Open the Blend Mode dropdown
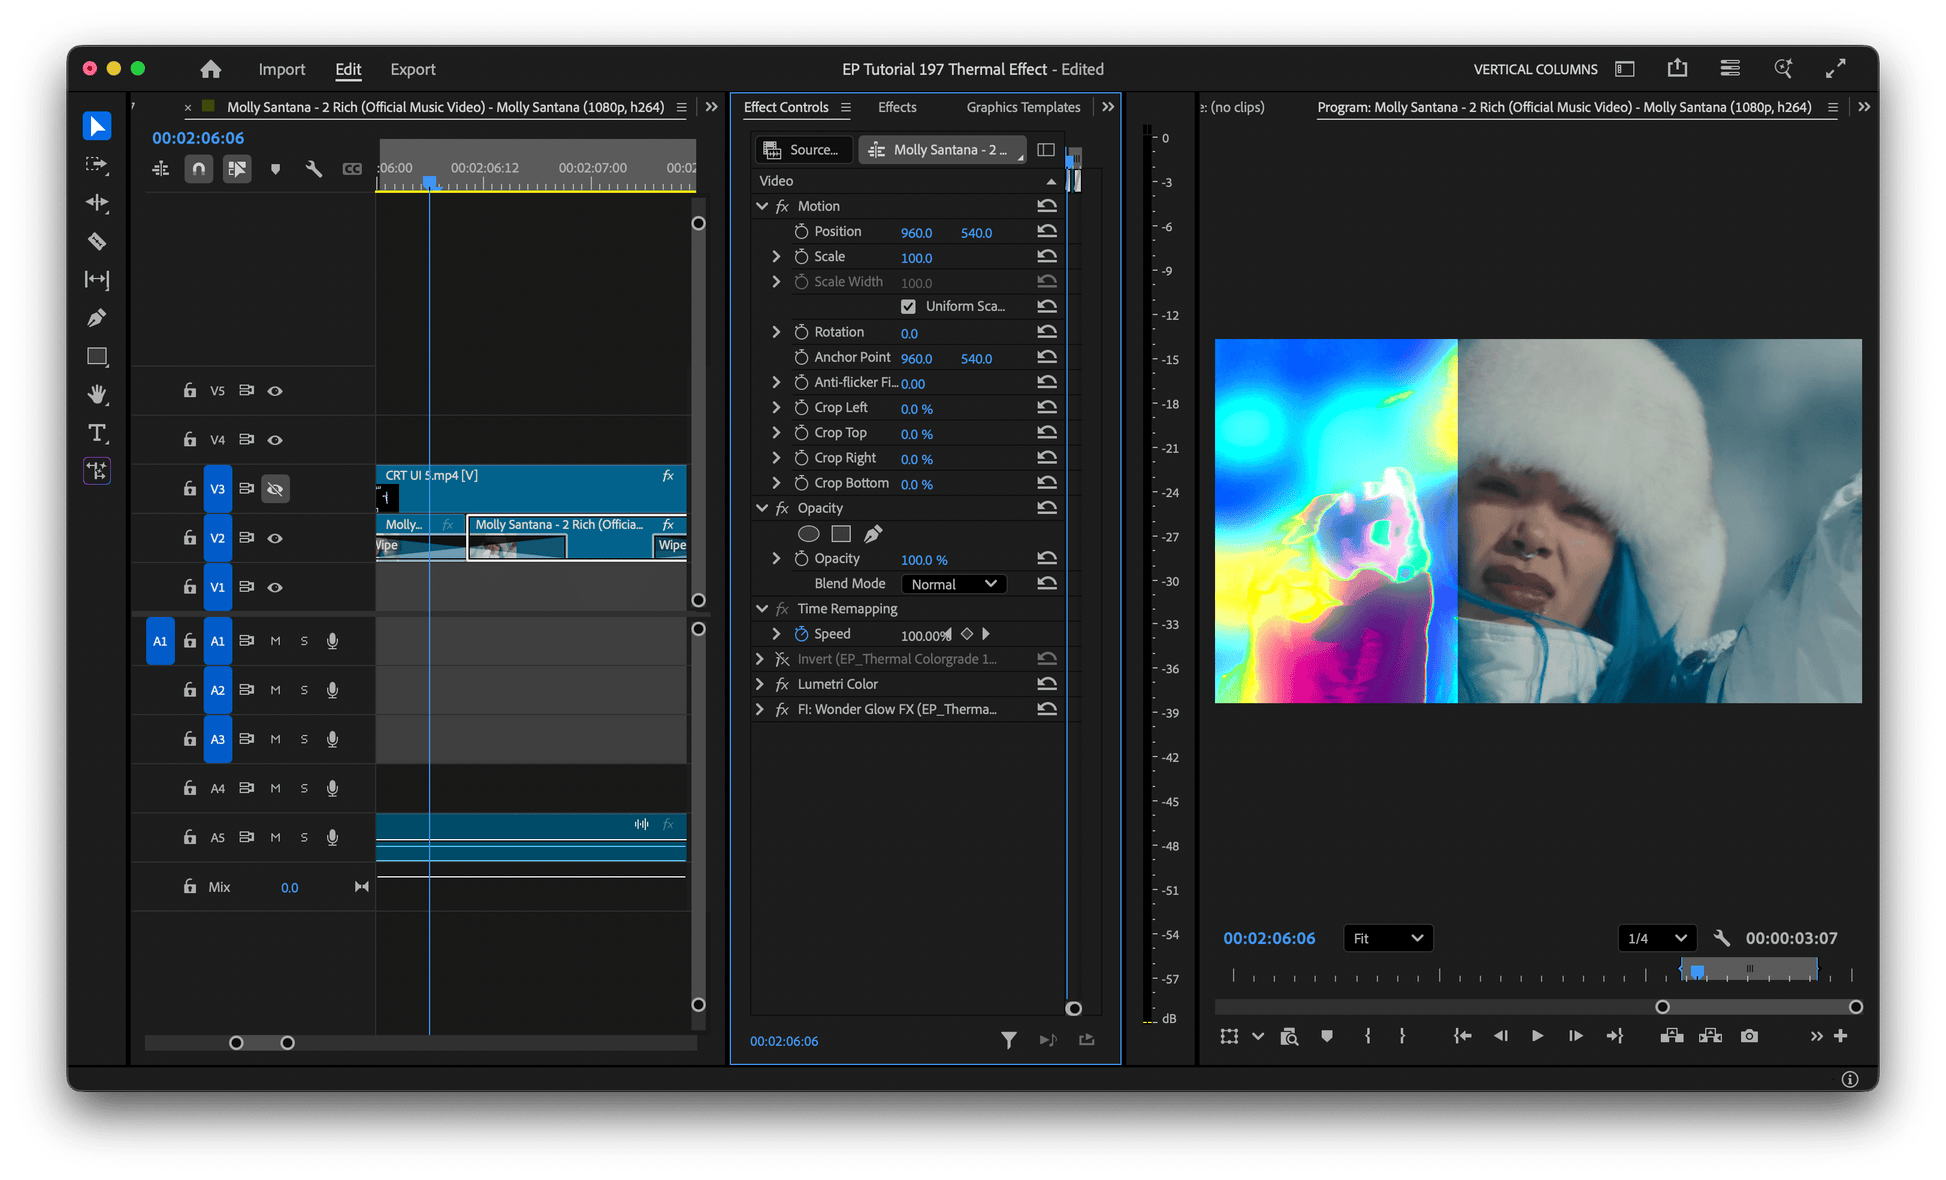 coord(953,584)
